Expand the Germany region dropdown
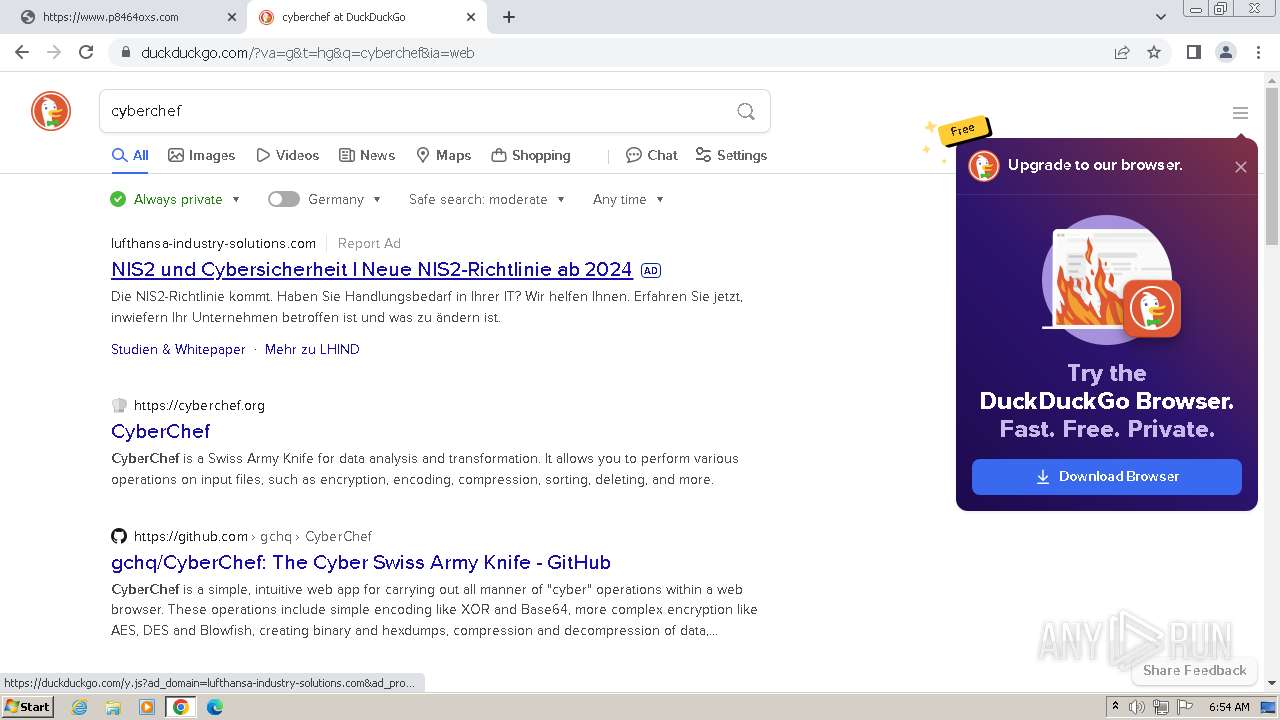1280x720 pixels. (345, 199)
